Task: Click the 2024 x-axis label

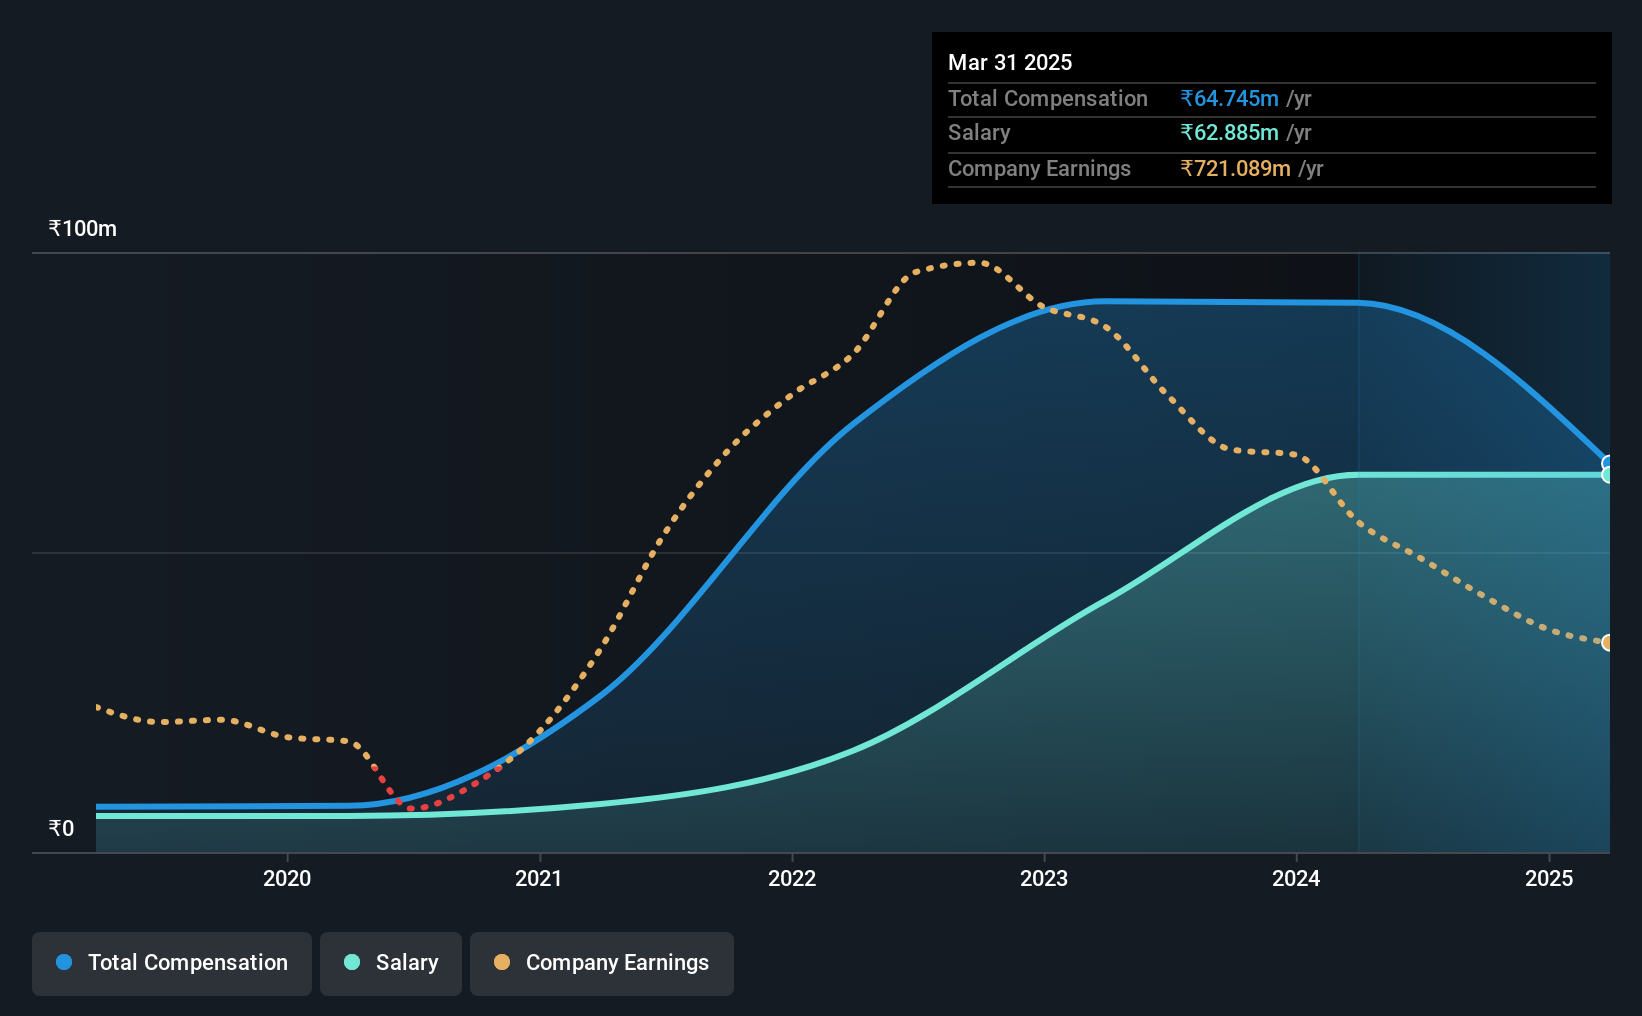Action: (1296, 878)
